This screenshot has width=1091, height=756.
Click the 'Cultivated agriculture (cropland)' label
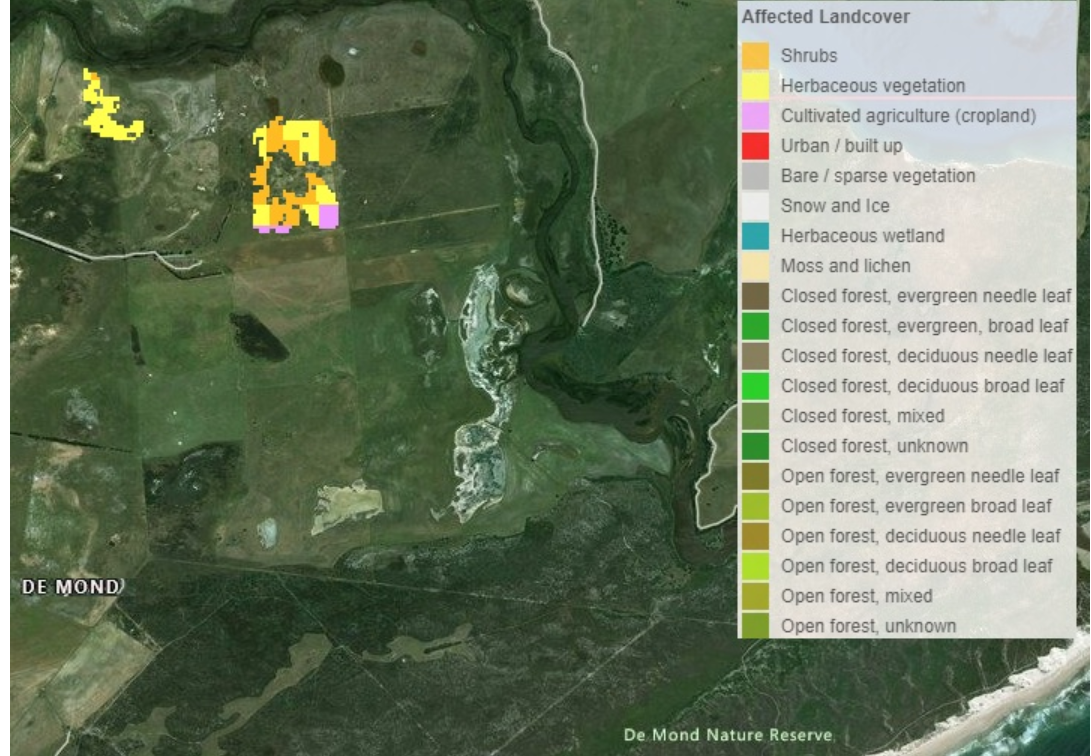coord(908,115)
